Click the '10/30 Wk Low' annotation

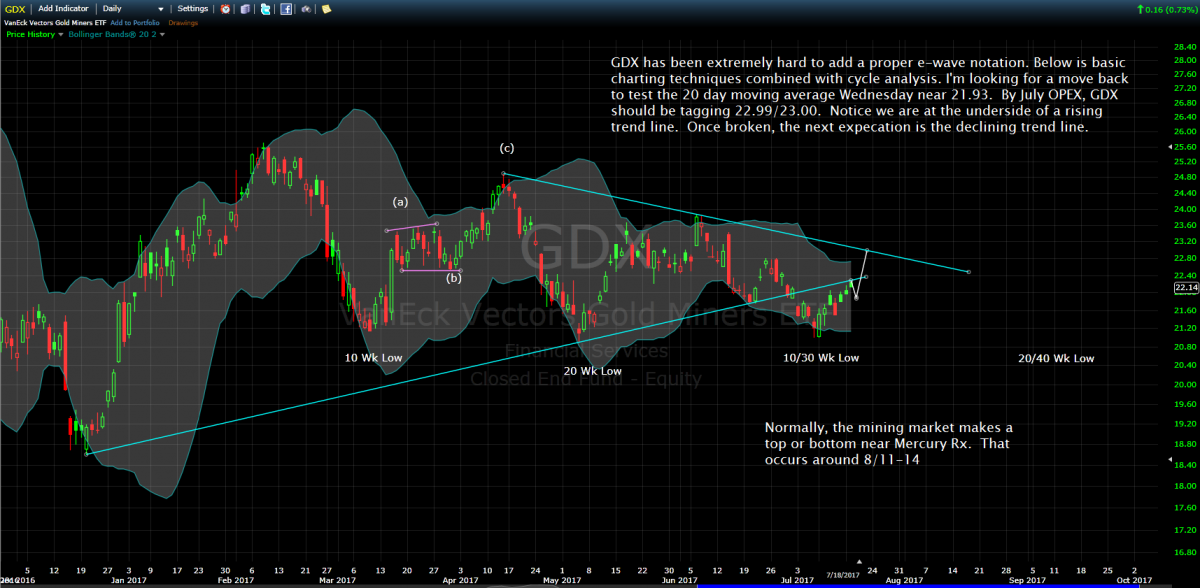[x=821, y=357]
